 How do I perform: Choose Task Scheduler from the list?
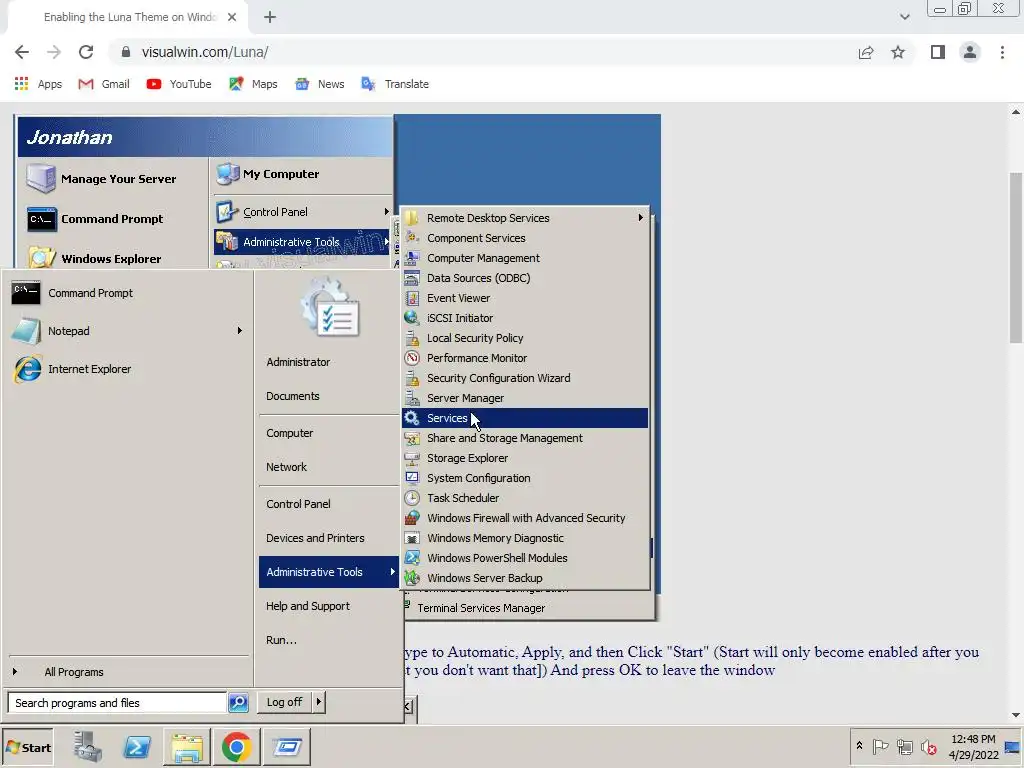pos(525,498)
